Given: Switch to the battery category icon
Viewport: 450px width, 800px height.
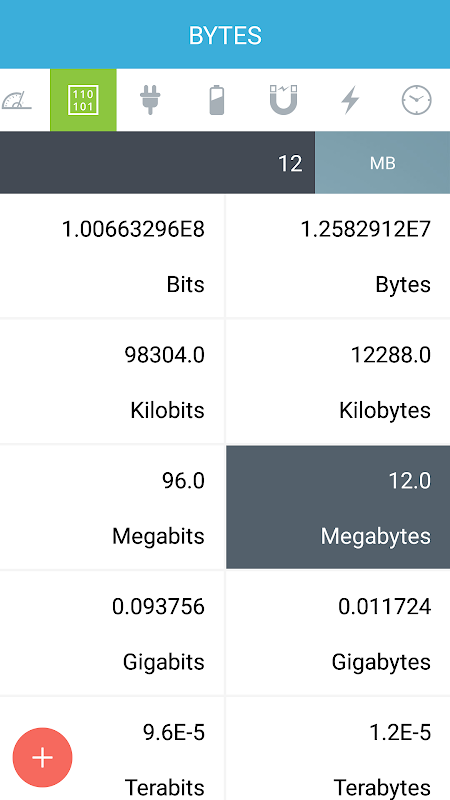Looking at the screenshot, I should 217,100.
